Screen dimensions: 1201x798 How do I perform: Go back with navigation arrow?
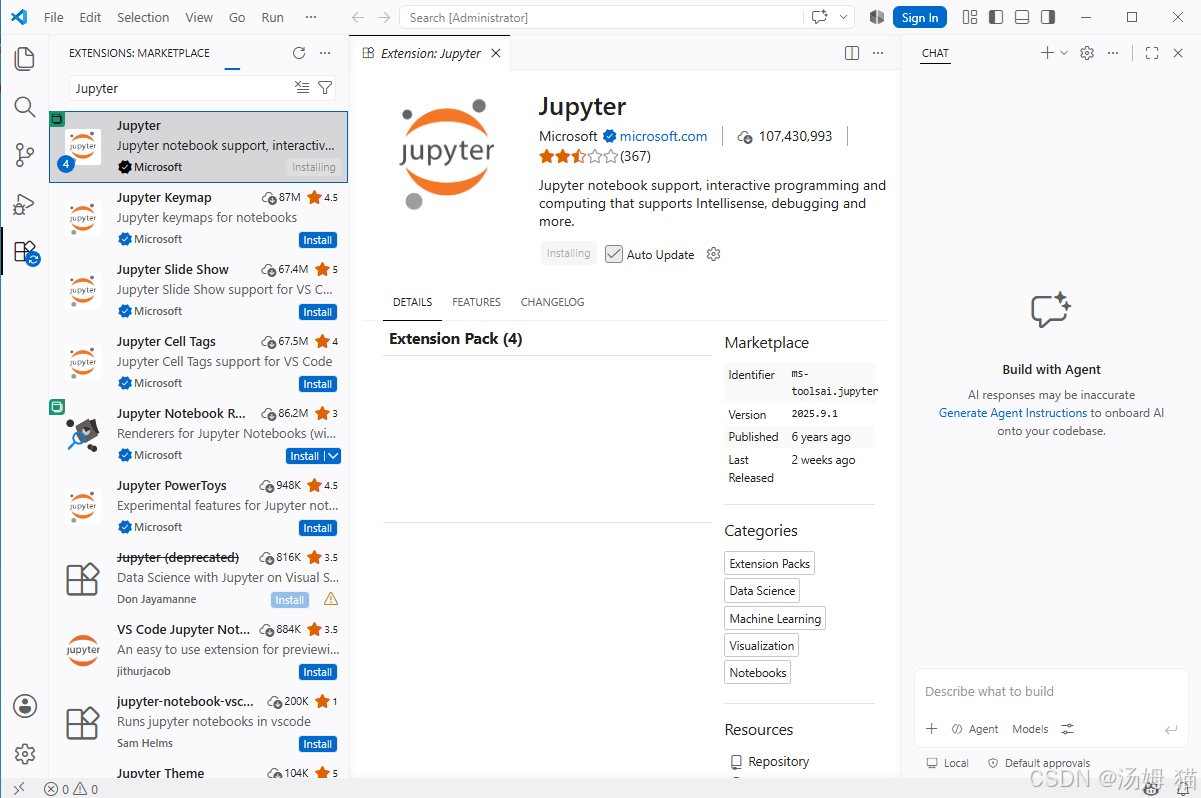[358, 17]
